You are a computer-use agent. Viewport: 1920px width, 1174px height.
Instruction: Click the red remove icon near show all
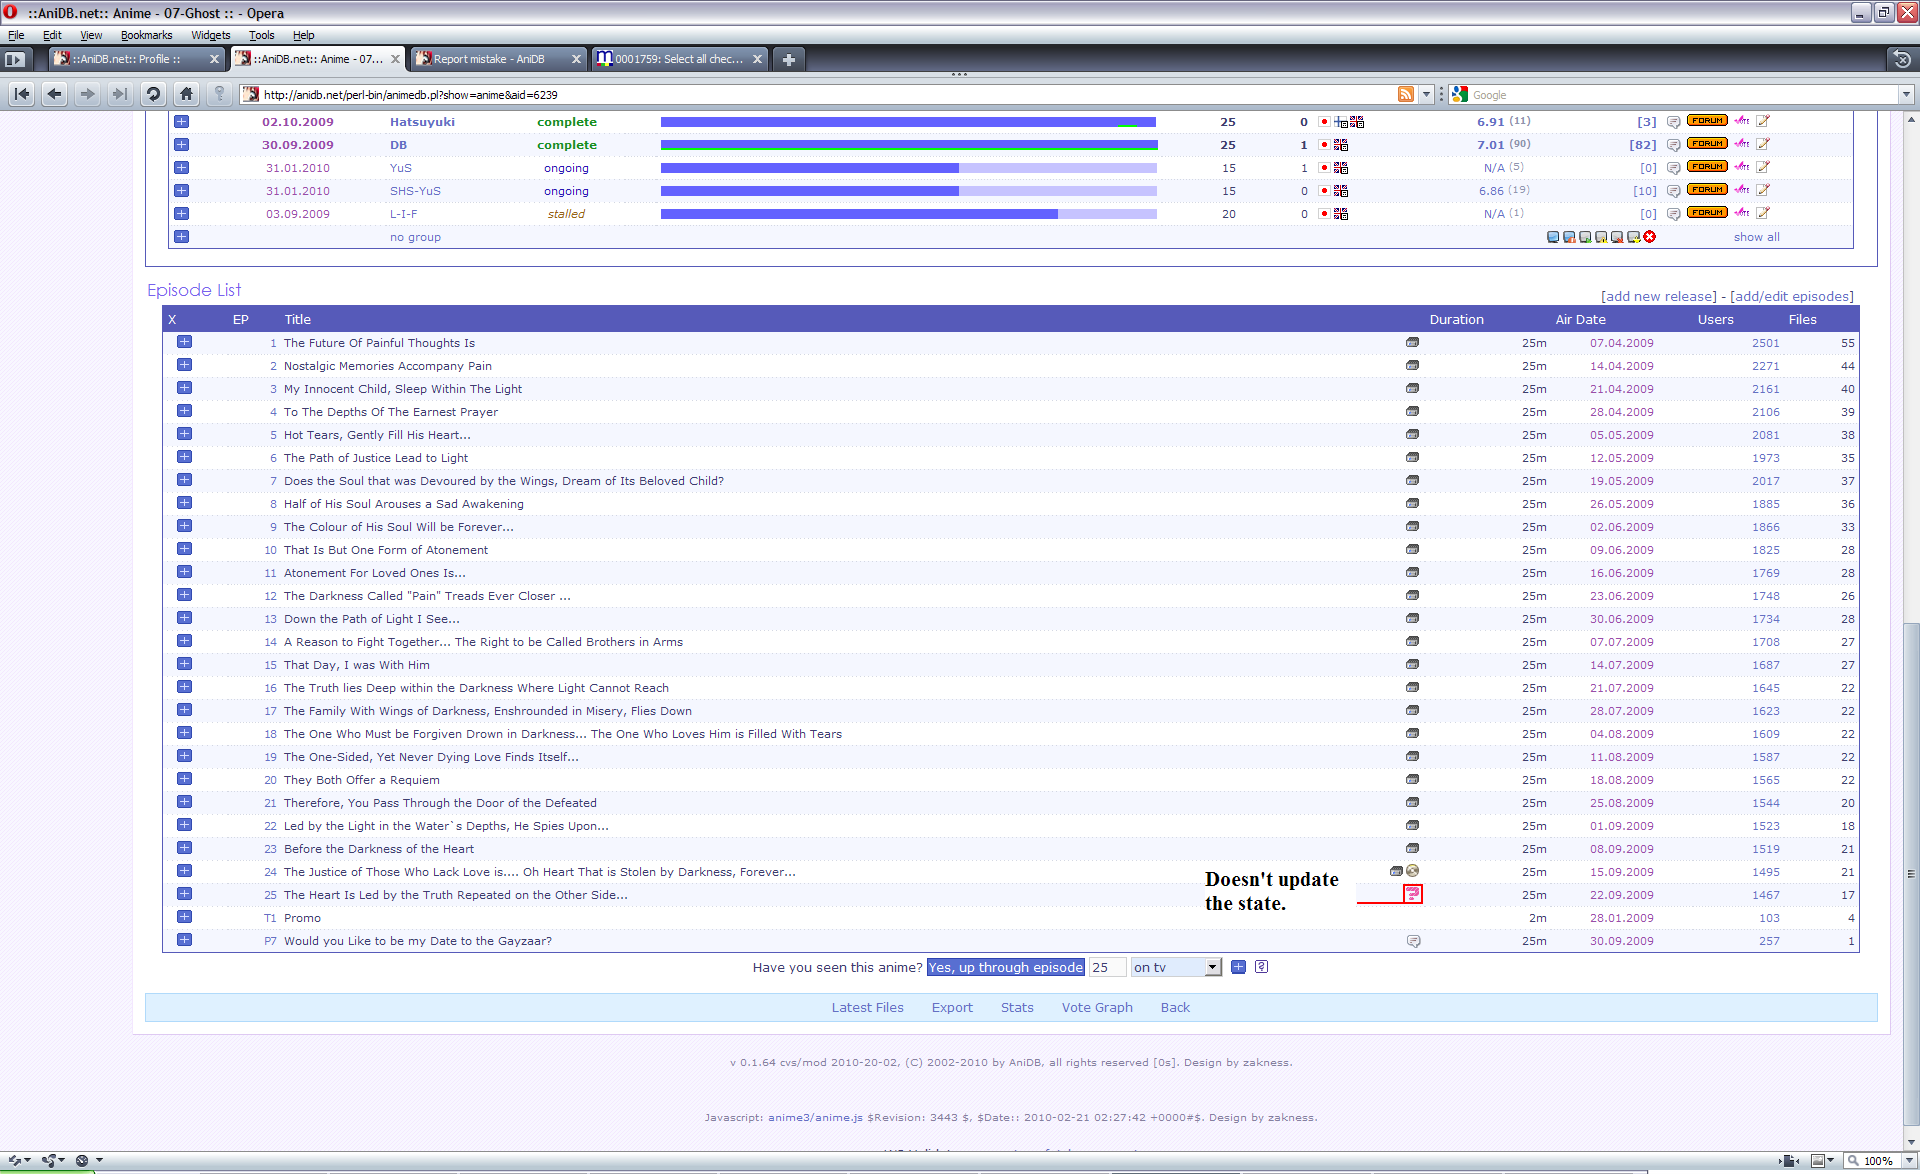click(x=1650, y=237)
